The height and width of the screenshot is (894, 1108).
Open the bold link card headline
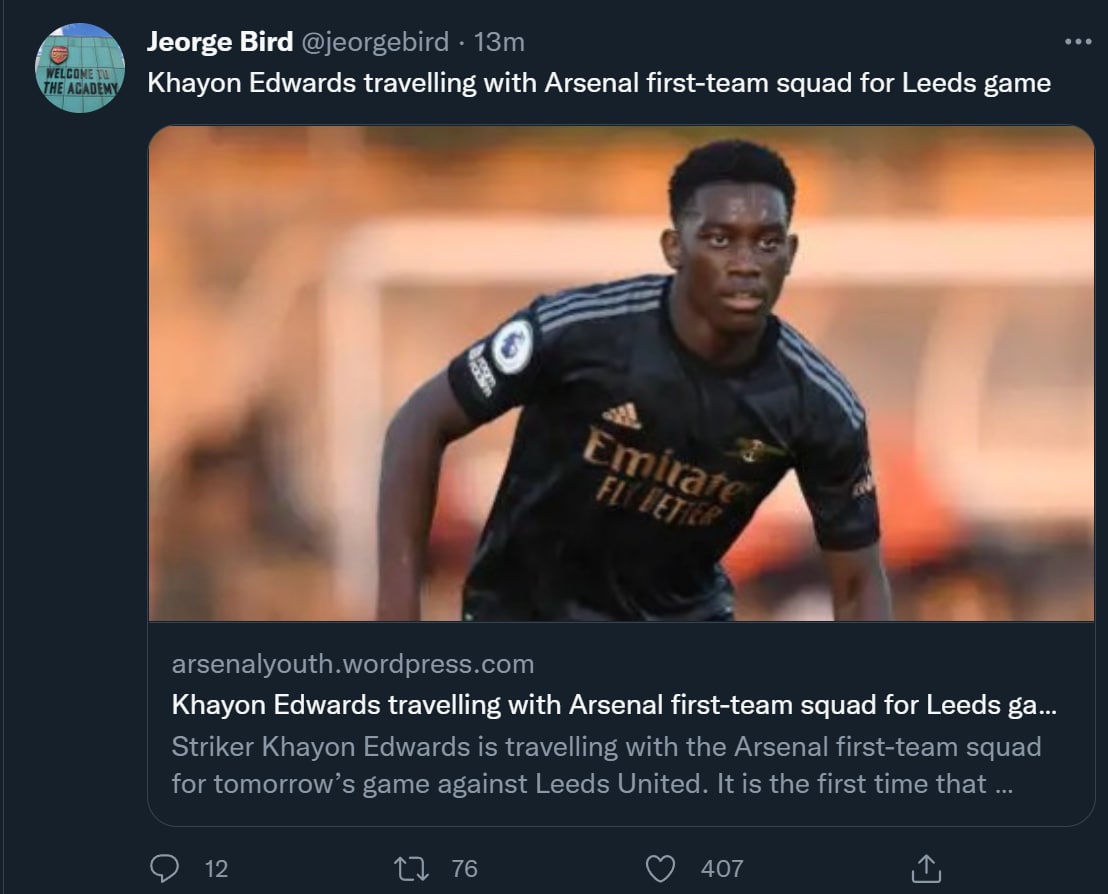point(614,704)
